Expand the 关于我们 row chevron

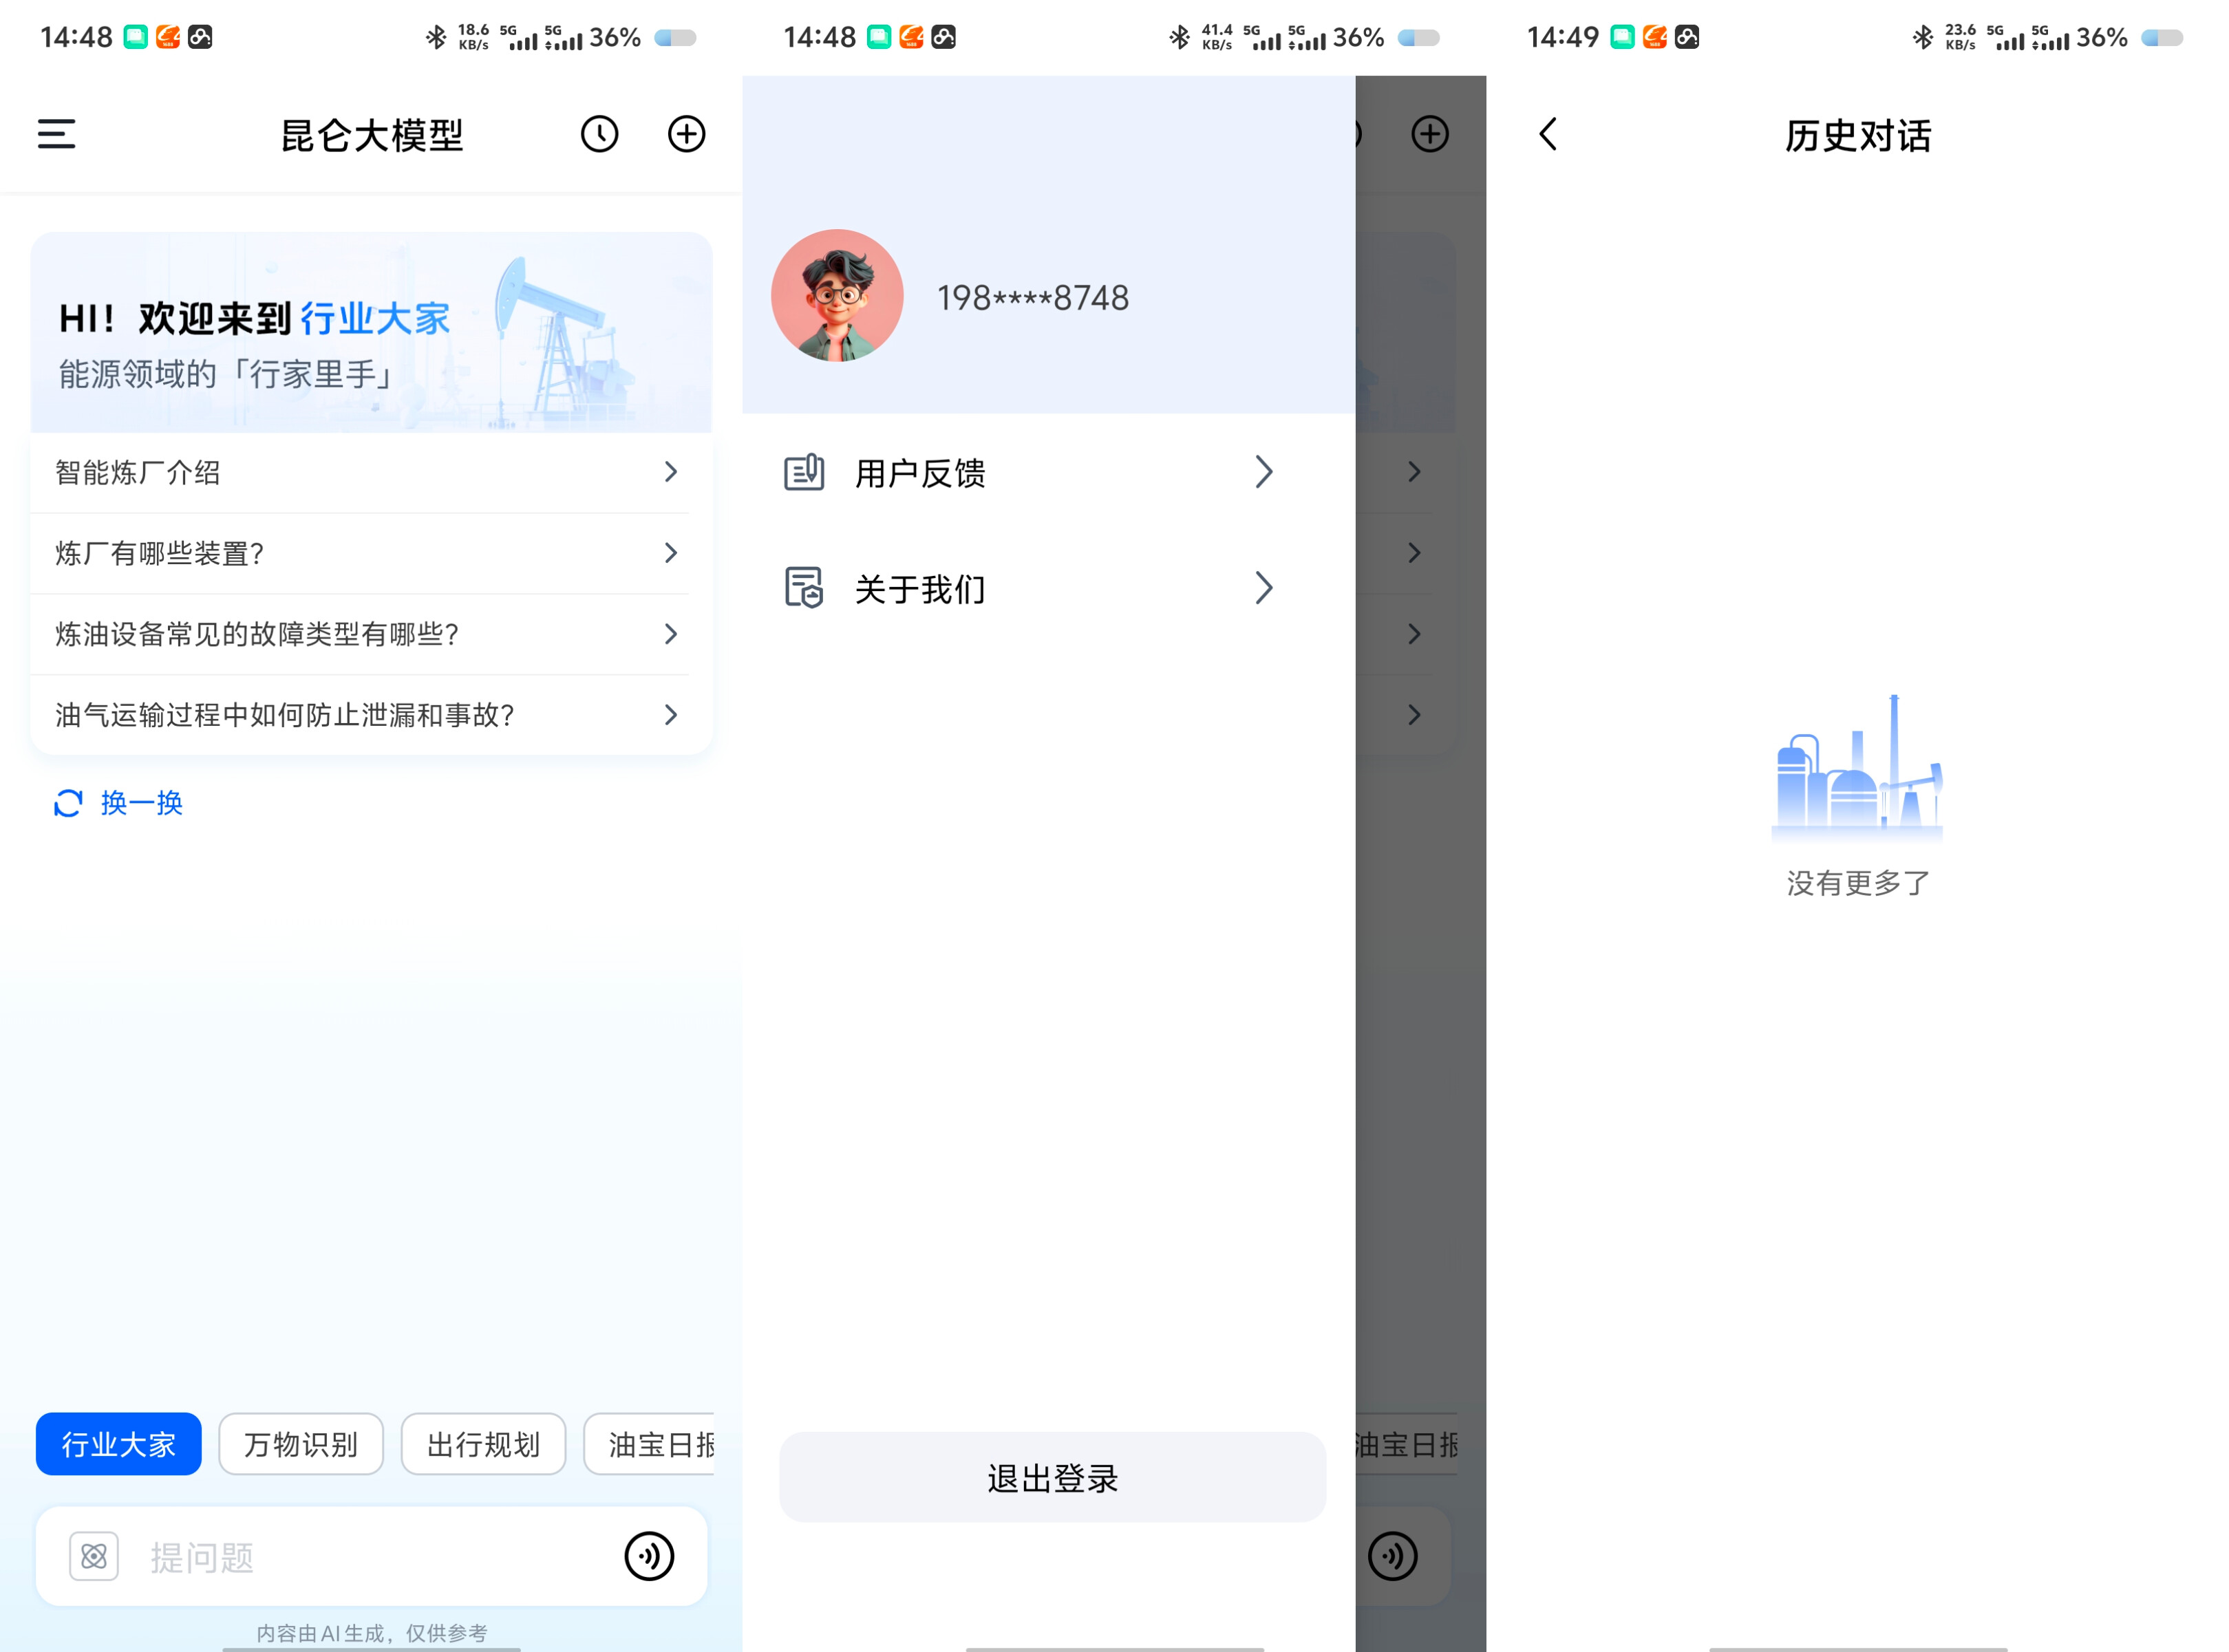(x=1265, y=589)
